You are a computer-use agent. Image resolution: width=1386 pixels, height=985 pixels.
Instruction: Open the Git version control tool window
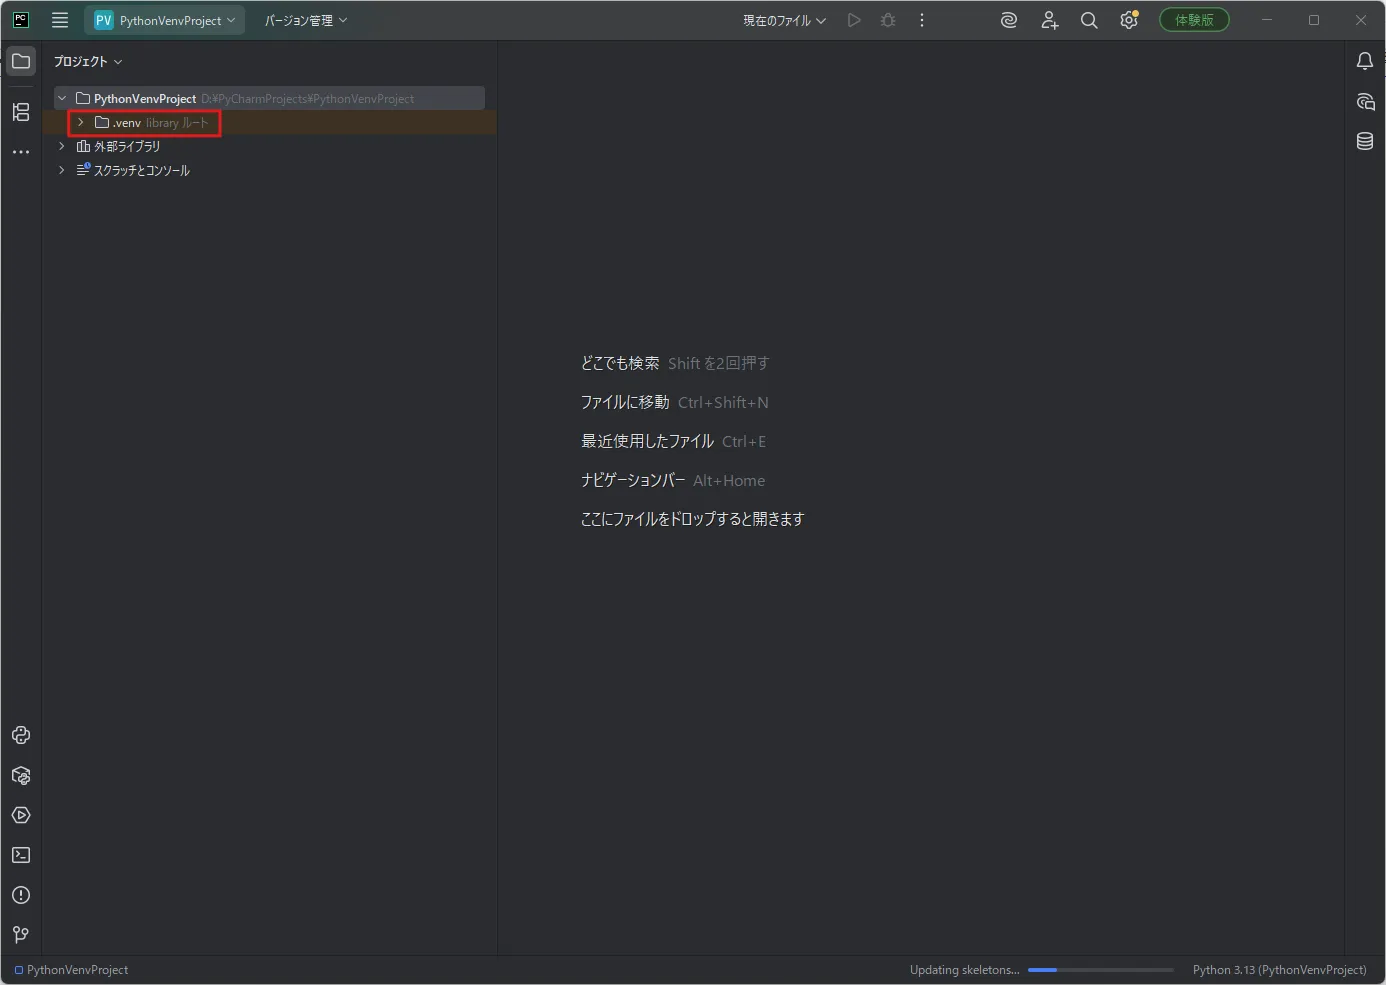[21, 935]
